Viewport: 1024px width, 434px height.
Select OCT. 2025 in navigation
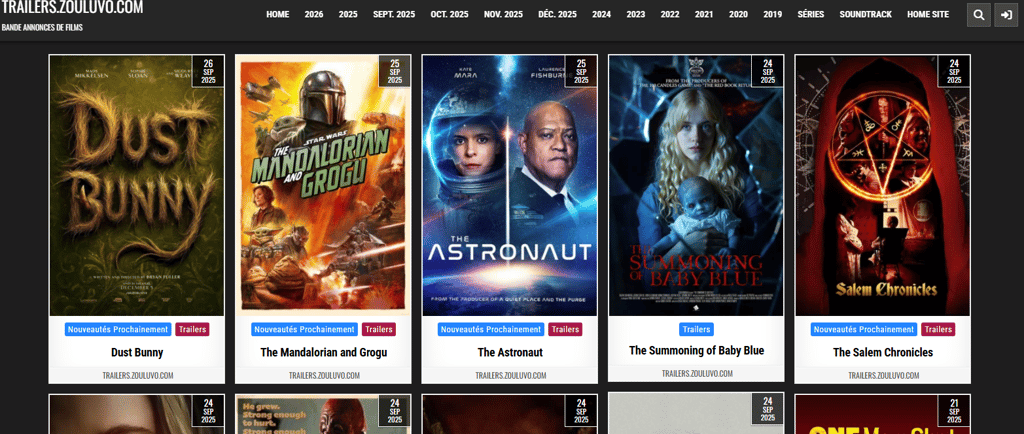pos(449,14)
